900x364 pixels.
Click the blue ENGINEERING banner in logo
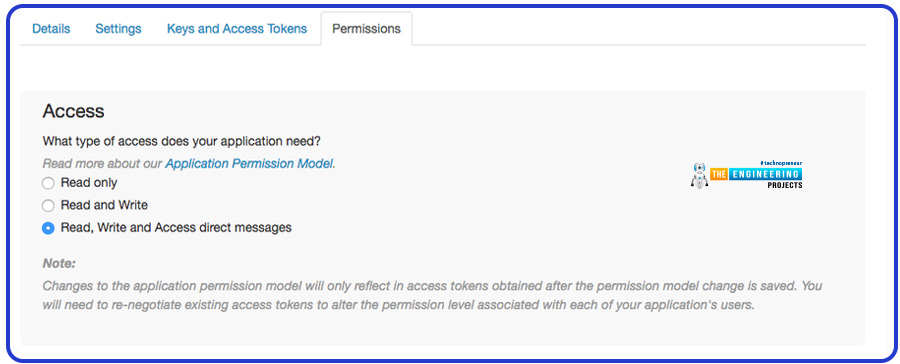pos(765,175)
